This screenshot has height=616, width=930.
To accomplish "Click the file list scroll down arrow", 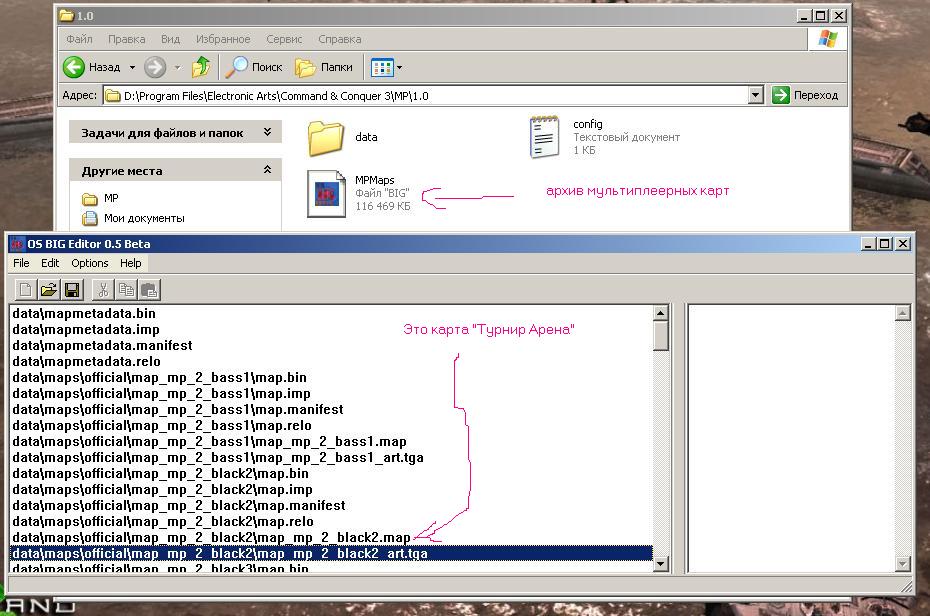I will 661,564.
